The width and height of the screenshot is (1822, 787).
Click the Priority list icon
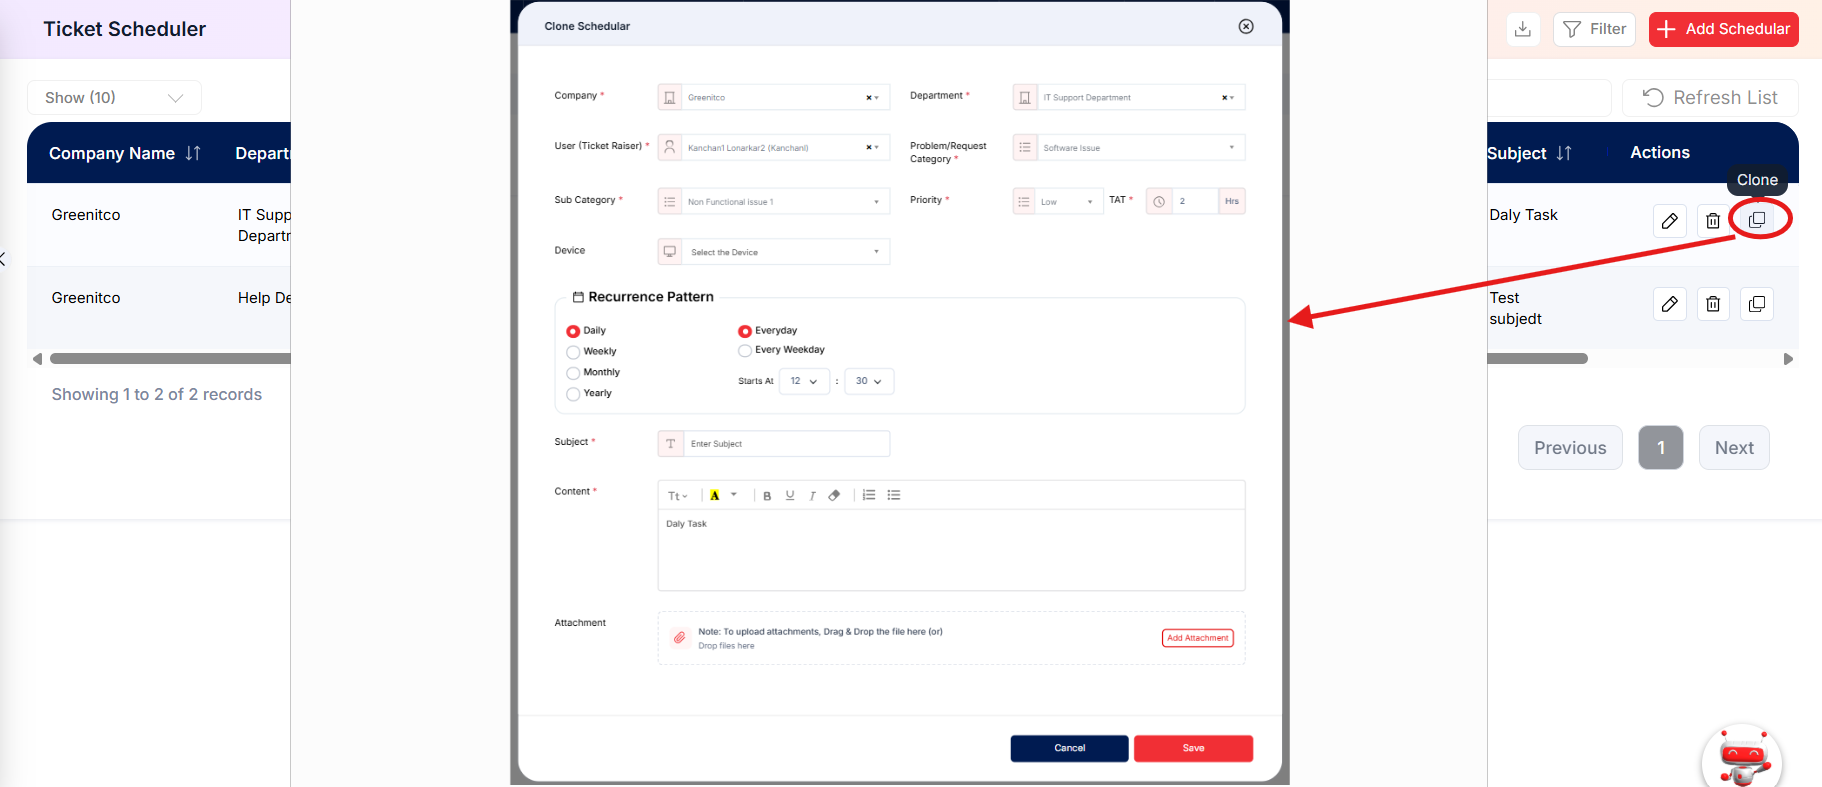point(1024,201)
